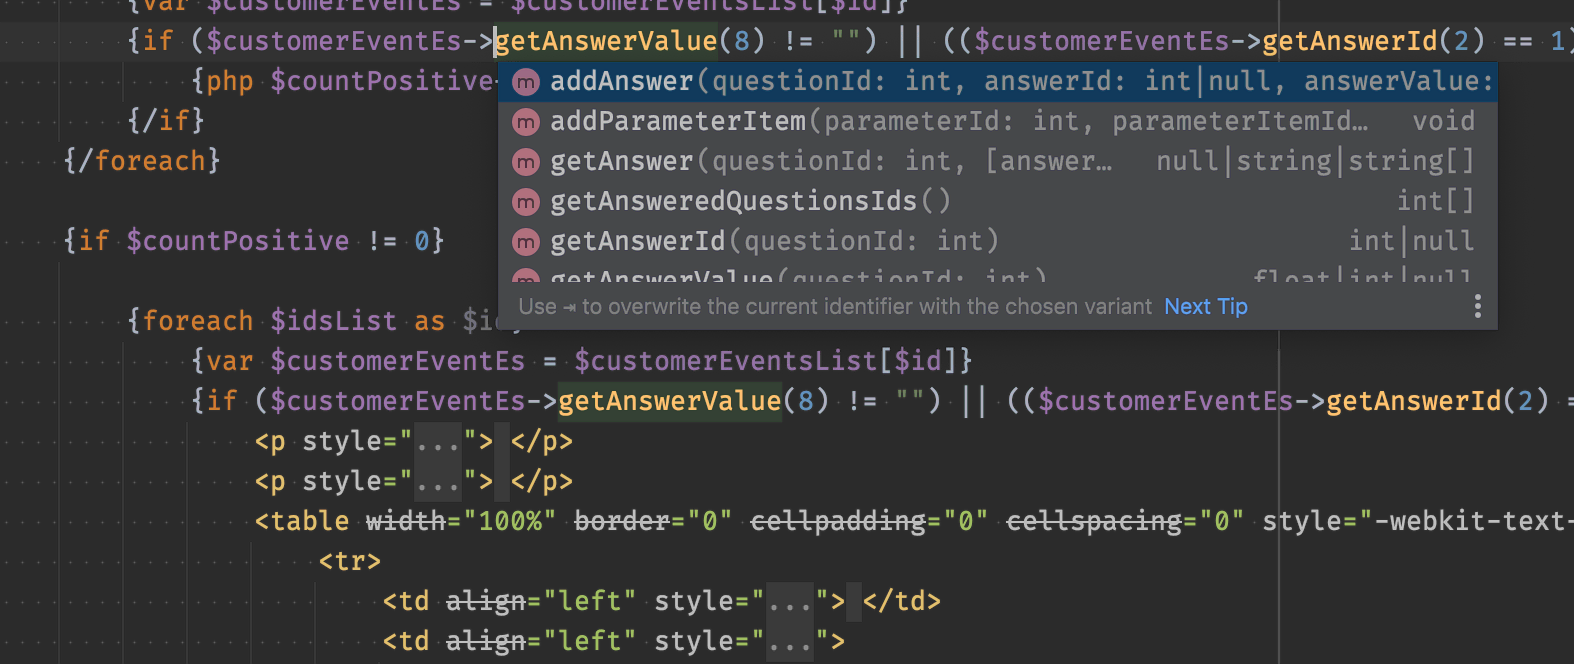Select addAnswer completion suggestion
The height and width of the screenshot is (664, 1574).
point(997,82)
